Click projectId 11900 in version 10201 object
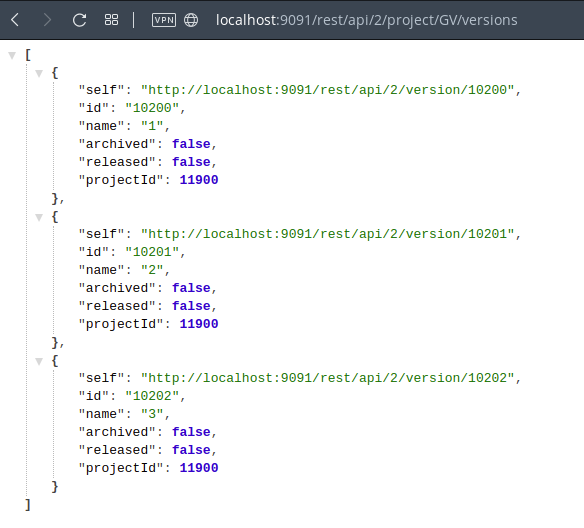Viewport: 584px width, 528px height. (199, 324)
